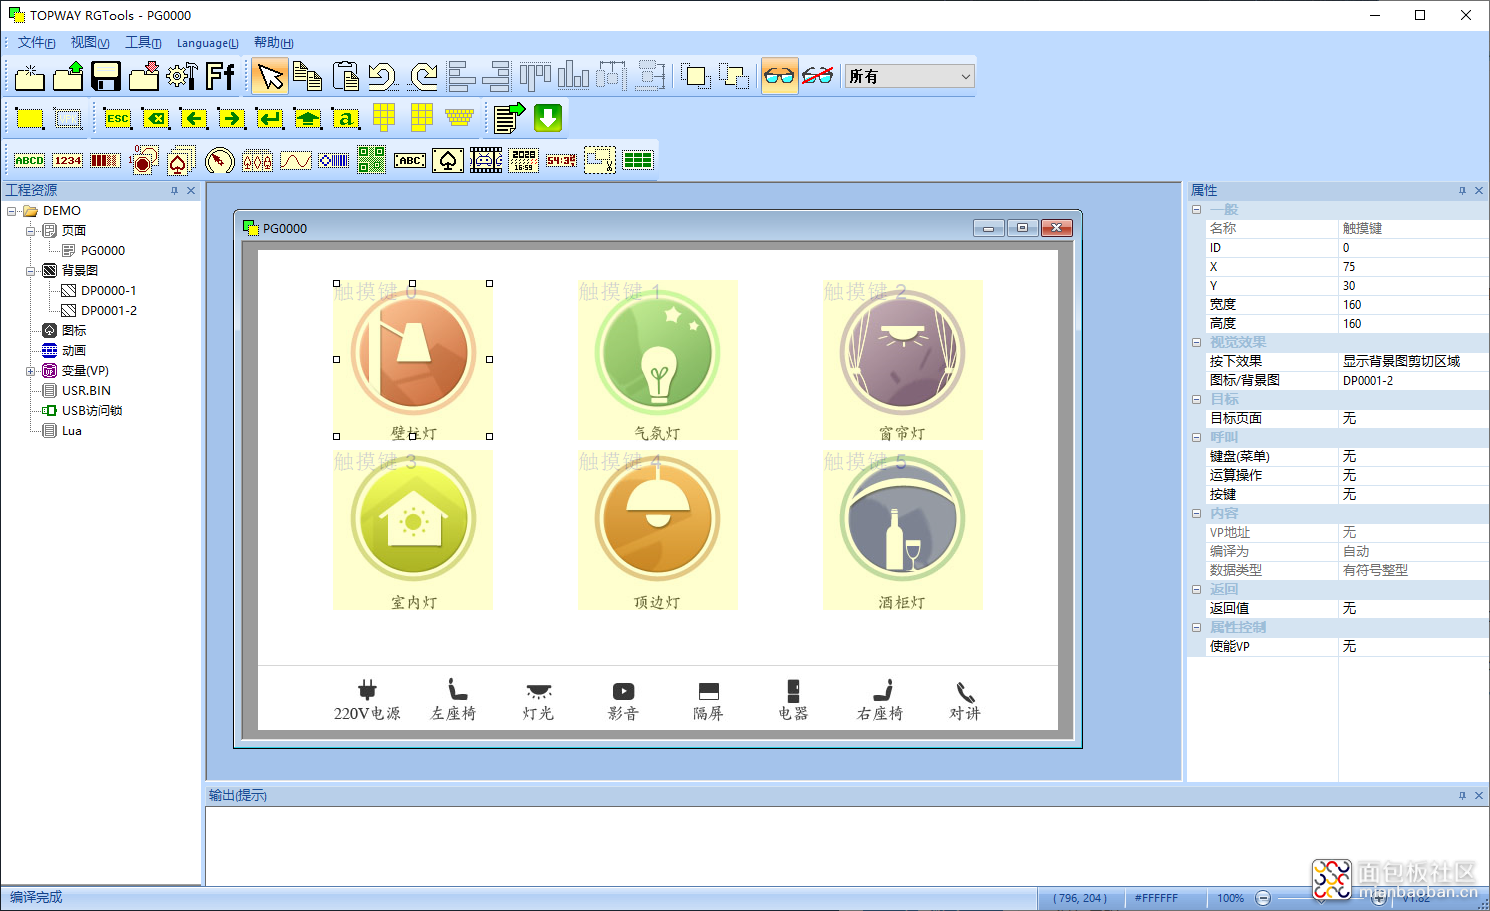Collapse the 一般 property group
The width and height of the screenshot is (1490, 911).
pyautogui.click(x=1196, y=210)
